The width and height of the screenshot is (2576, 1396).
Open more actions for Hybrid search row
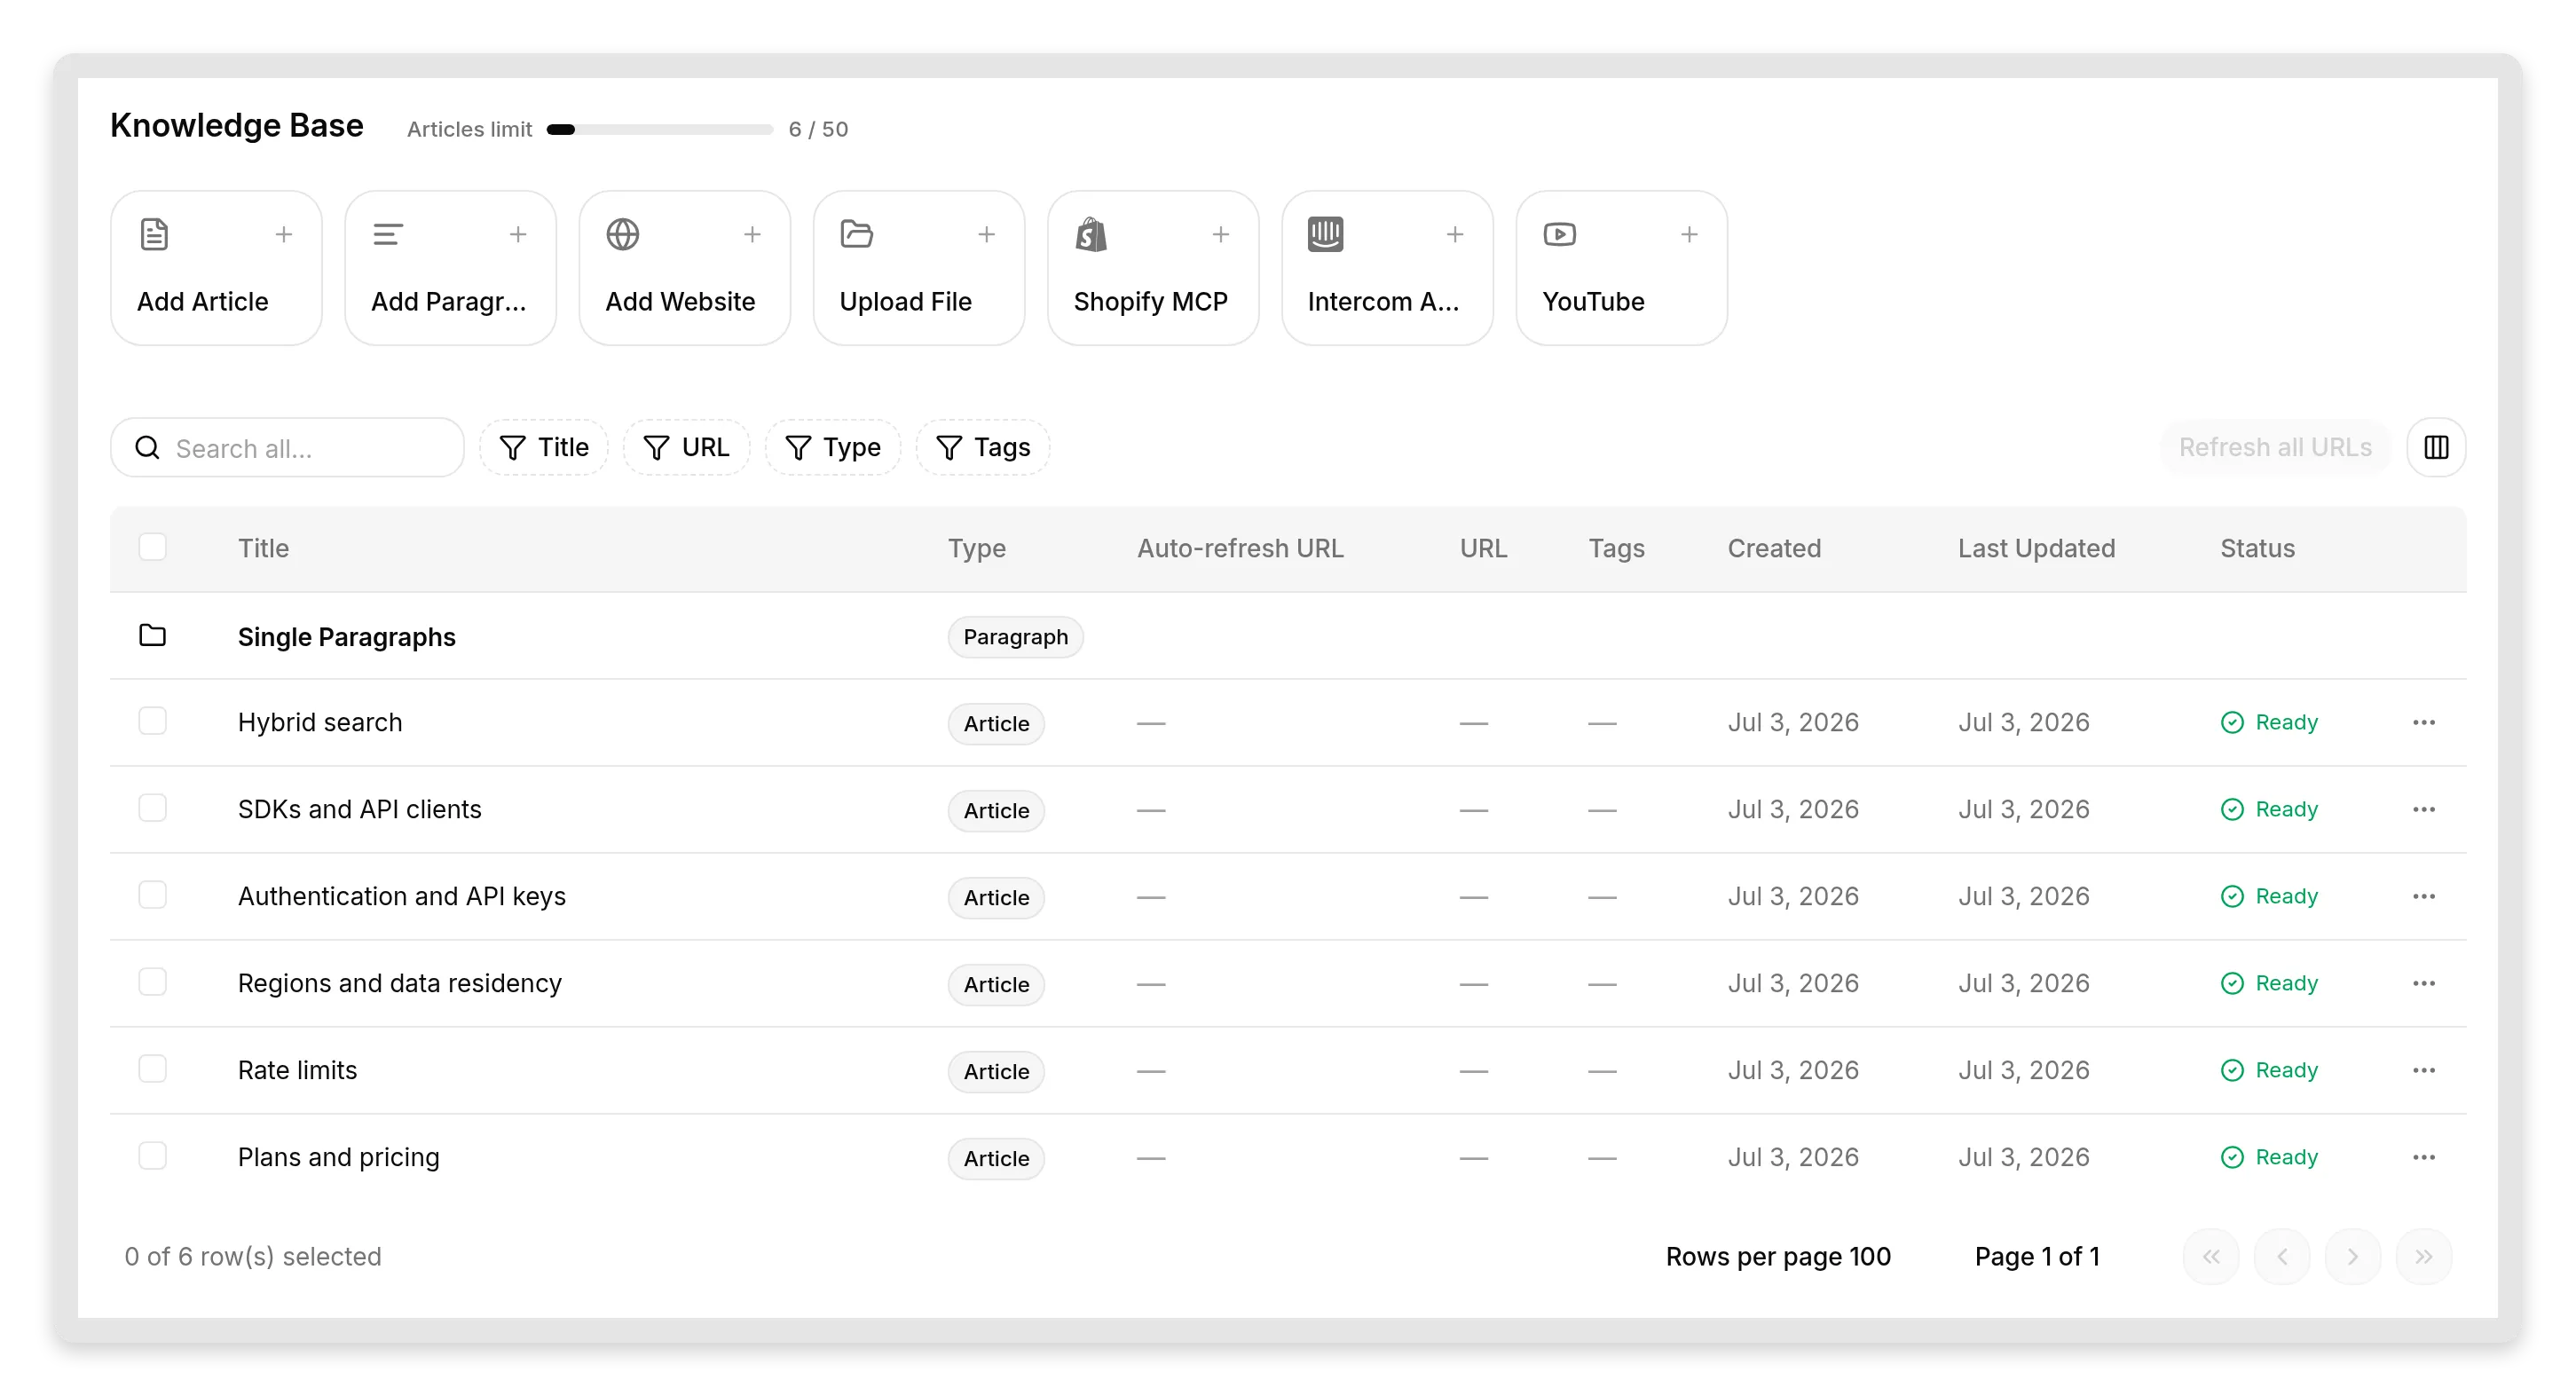click(x=2423, y=722)
